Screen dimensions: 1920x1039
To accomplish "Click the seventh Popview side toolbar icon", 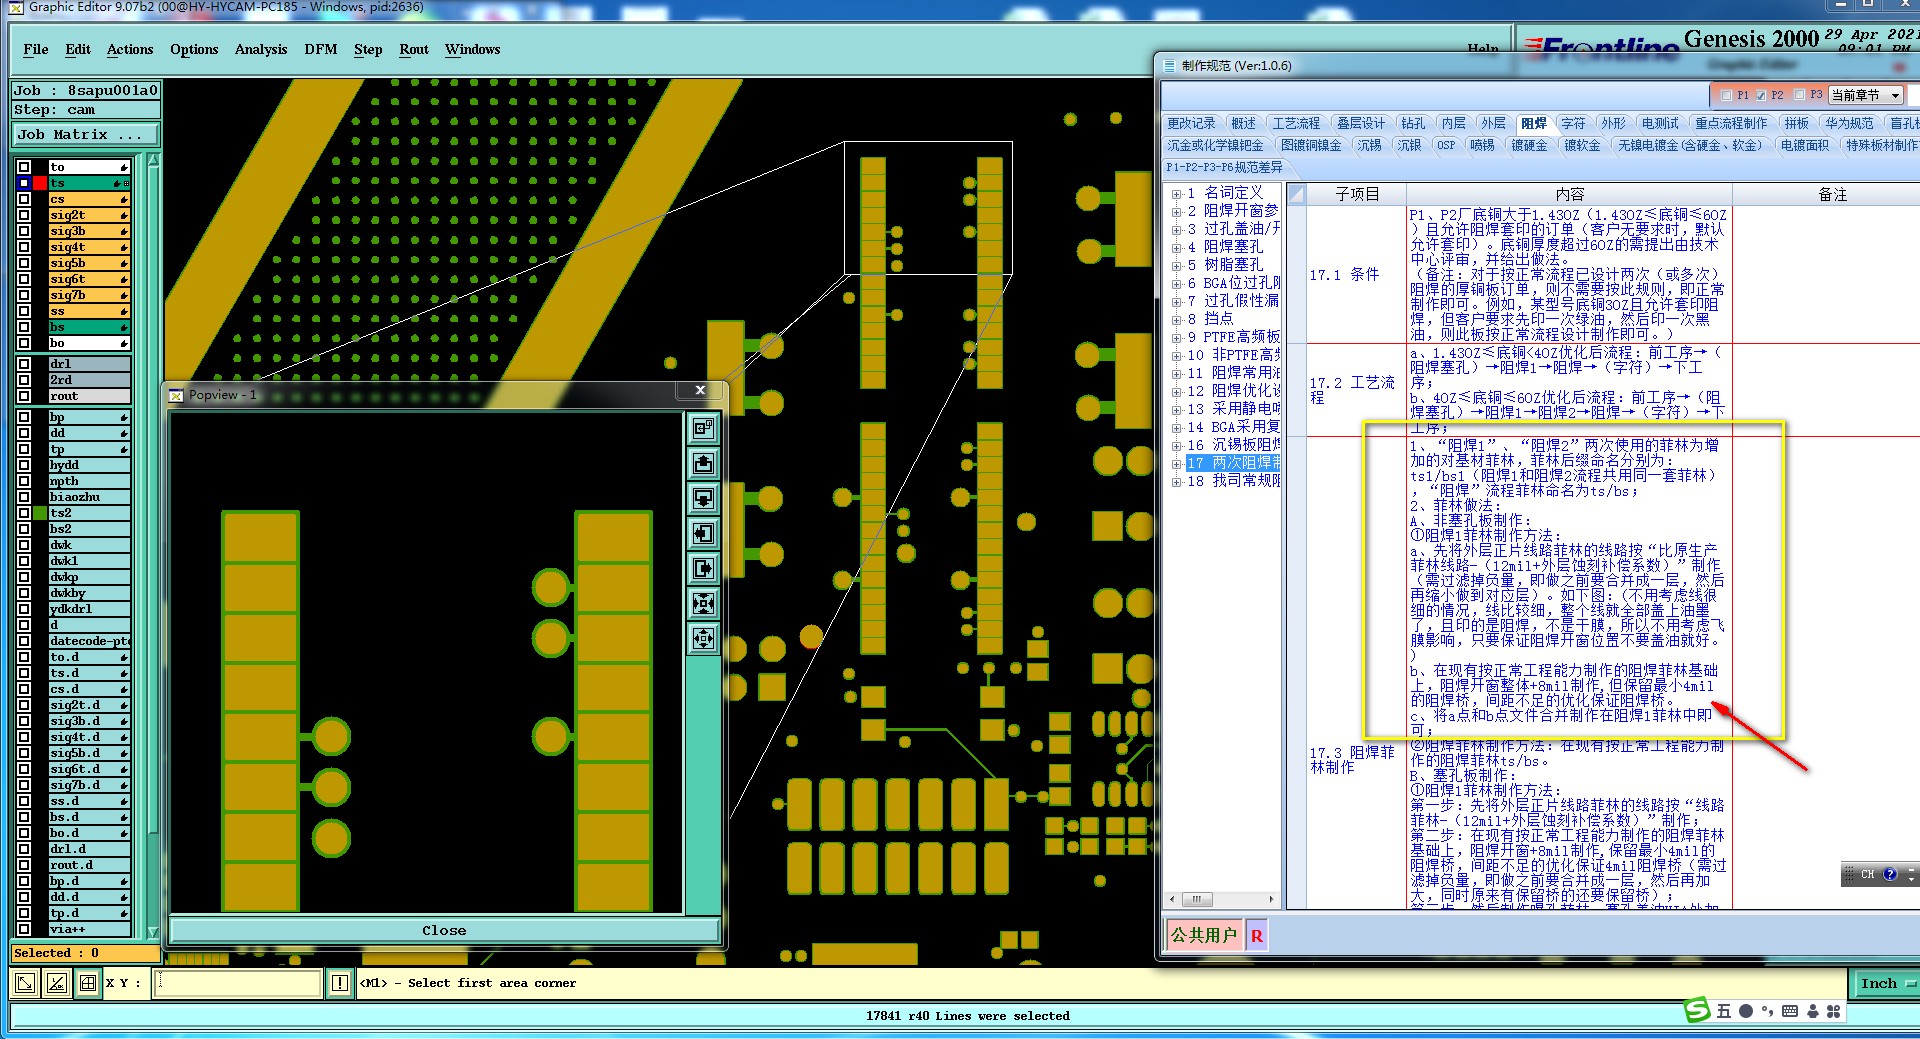I will 703,639.
